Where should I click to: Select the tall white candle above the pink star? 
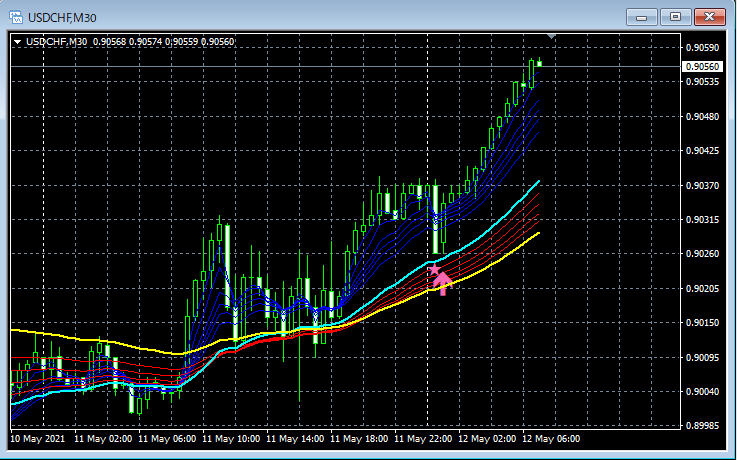436,219
